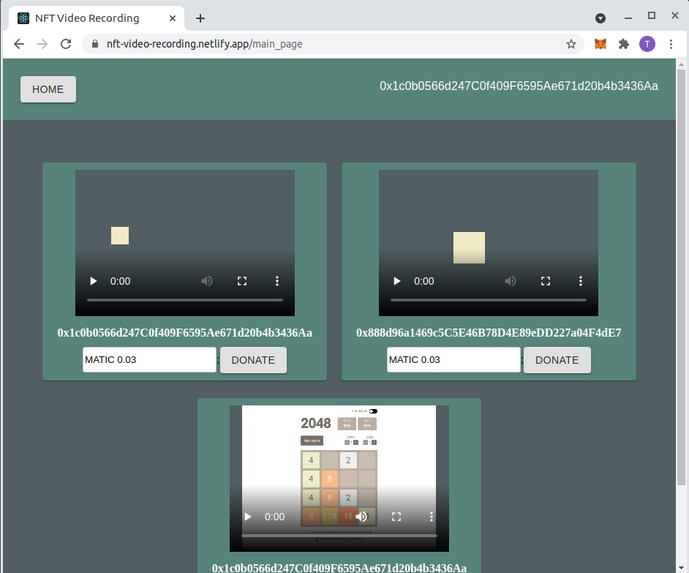Viewport: 689px width, 573px height.
Task: Click address 0x1c0b... under first video
Action: [185, 333]
